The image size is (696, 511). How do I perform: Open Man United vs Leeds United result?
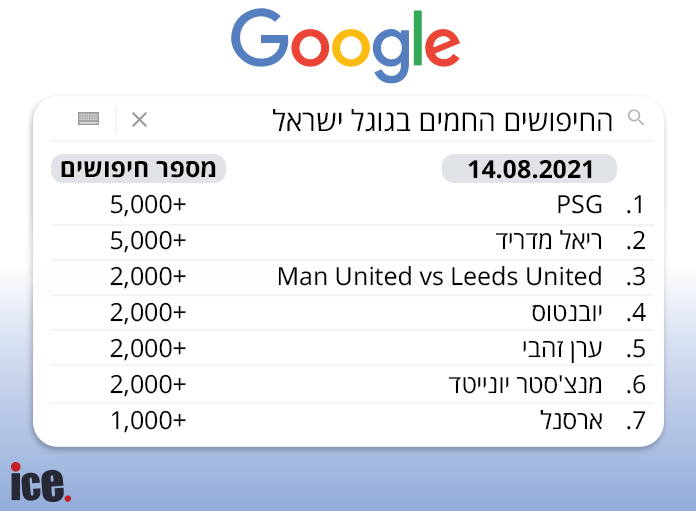(440, 276)
